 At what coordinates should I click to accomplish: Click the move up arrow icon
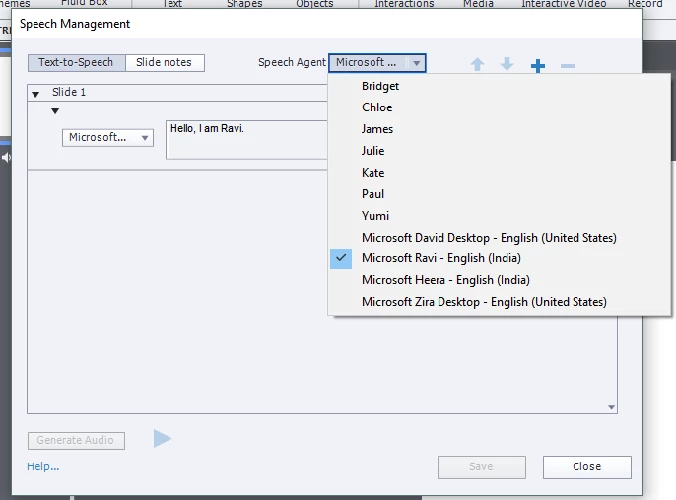pos(477,65)
